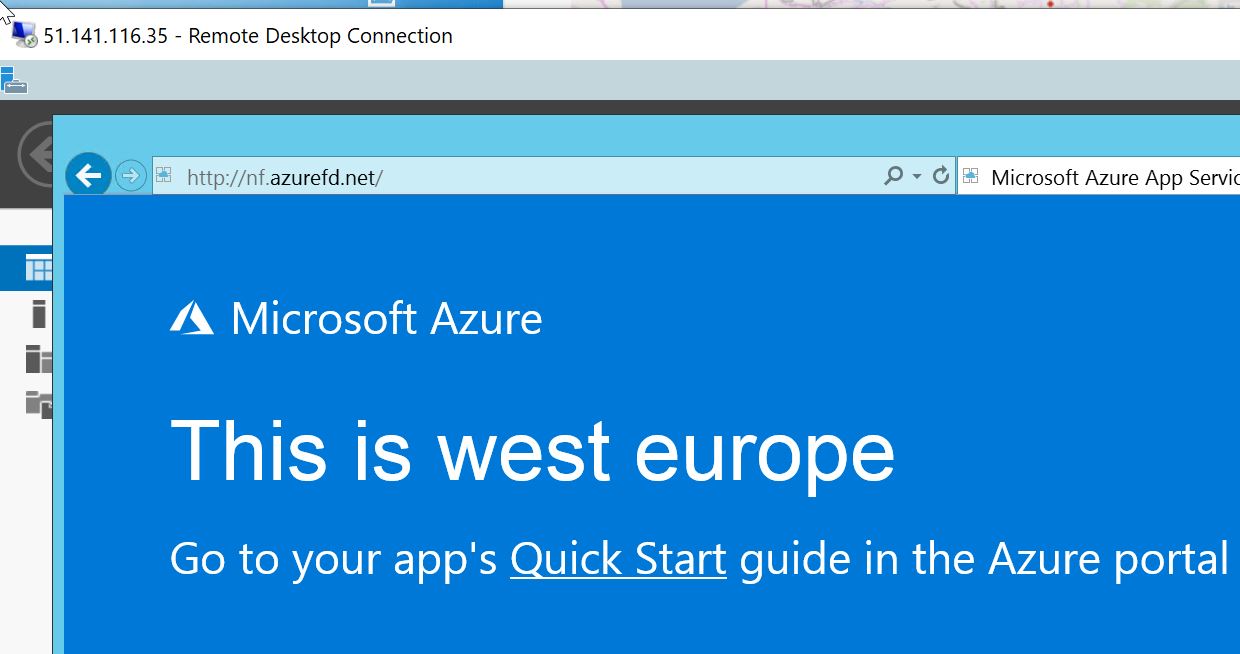Click the Remote Desktop Connection title bar icon
This screenshot has height=654, width=1240.
point(24,36)
